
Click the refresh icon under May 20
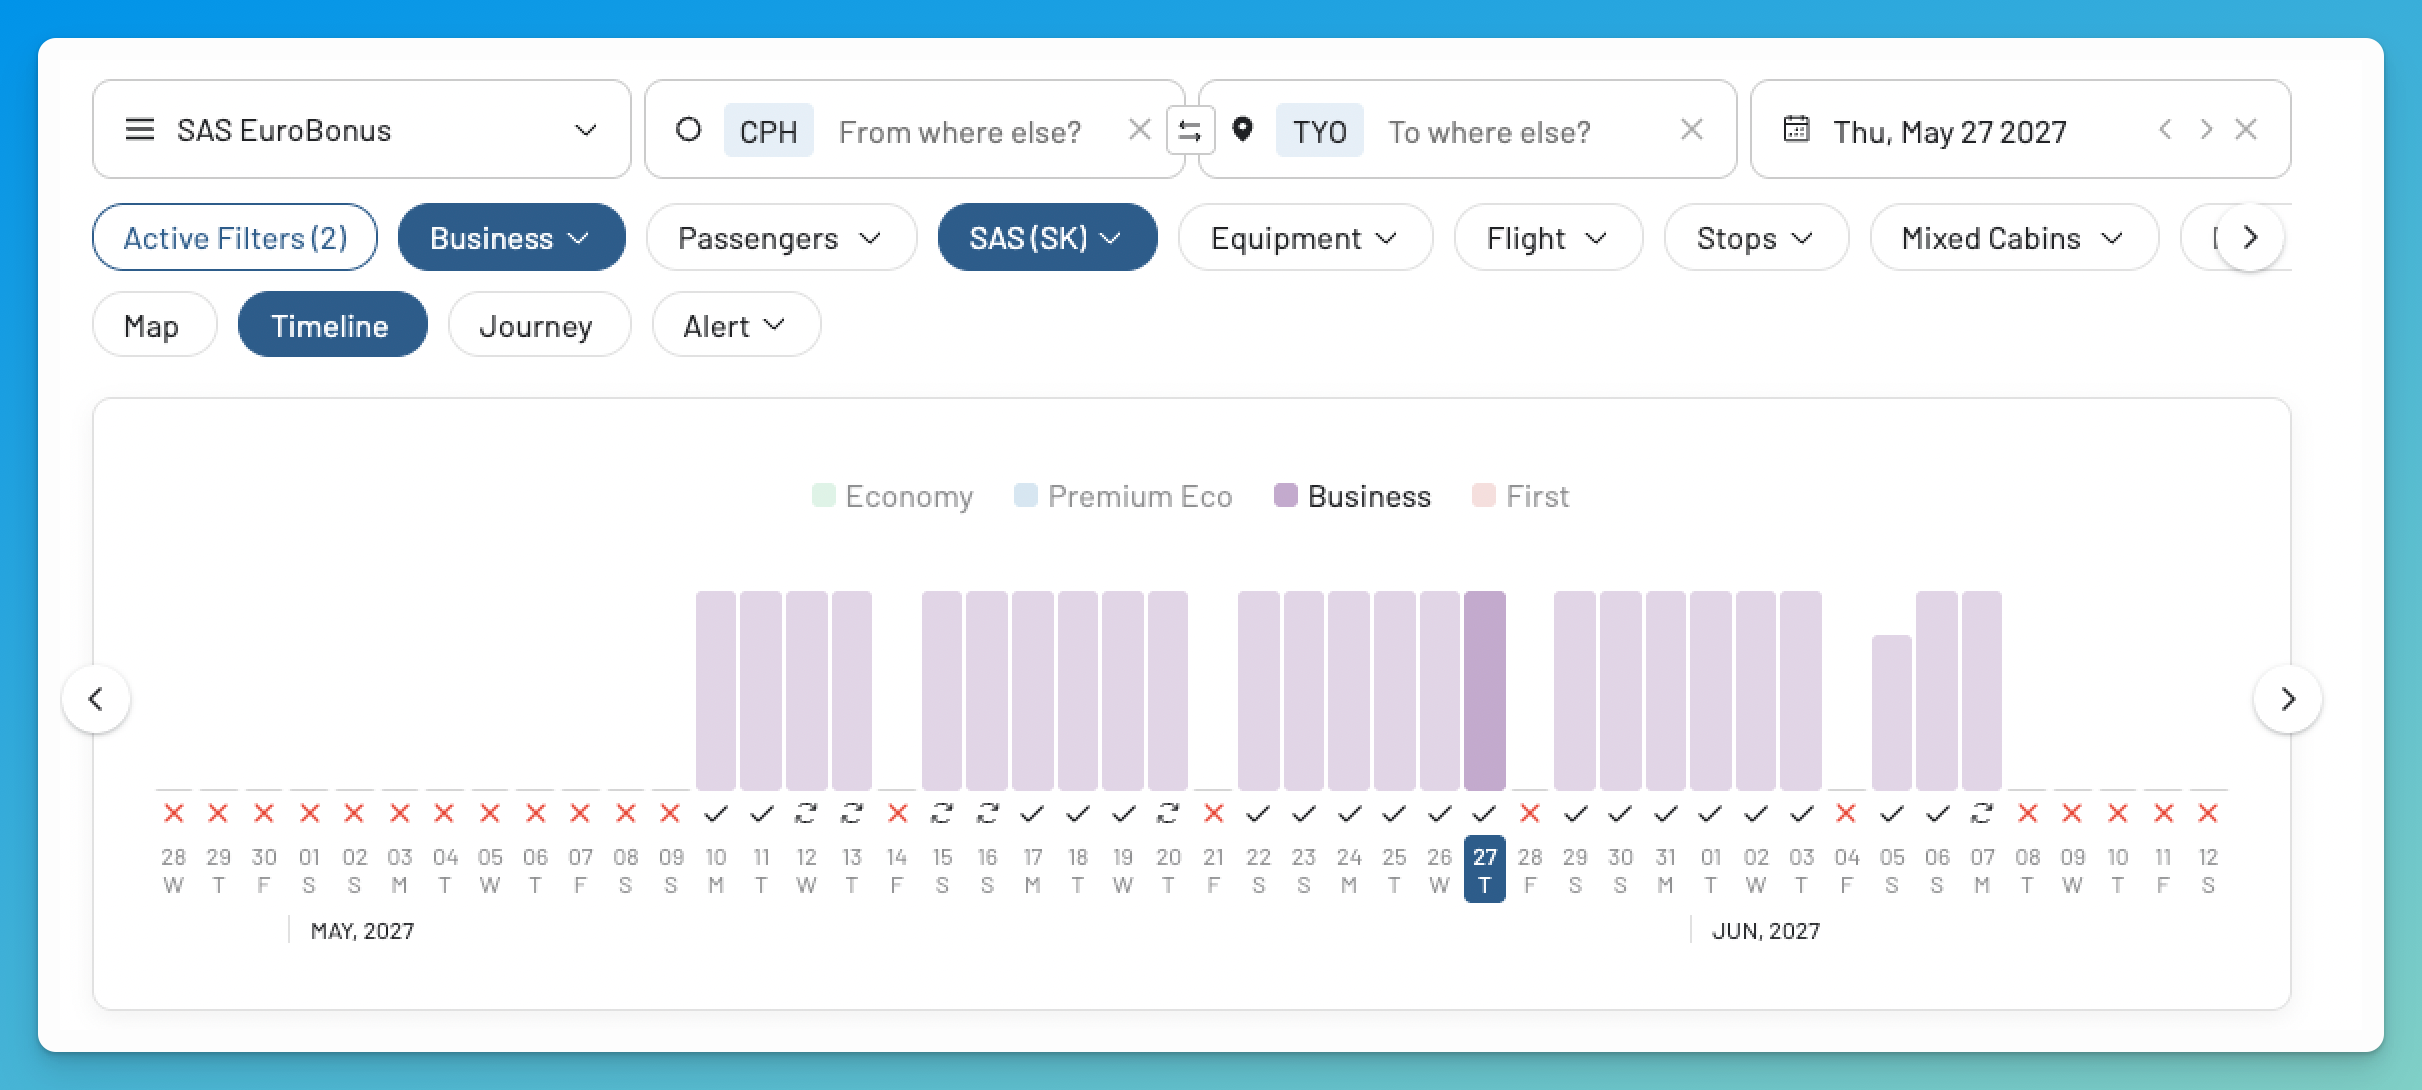(x=1168, y=814)
